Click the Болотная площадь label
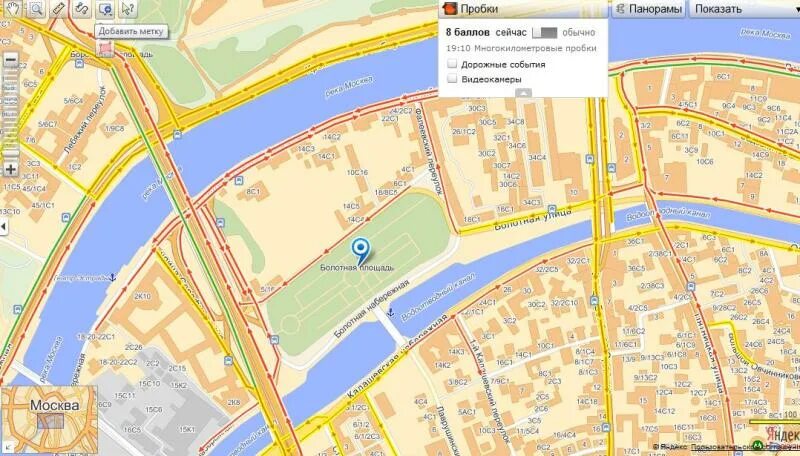800x456 pixels. tap(357, 267)
